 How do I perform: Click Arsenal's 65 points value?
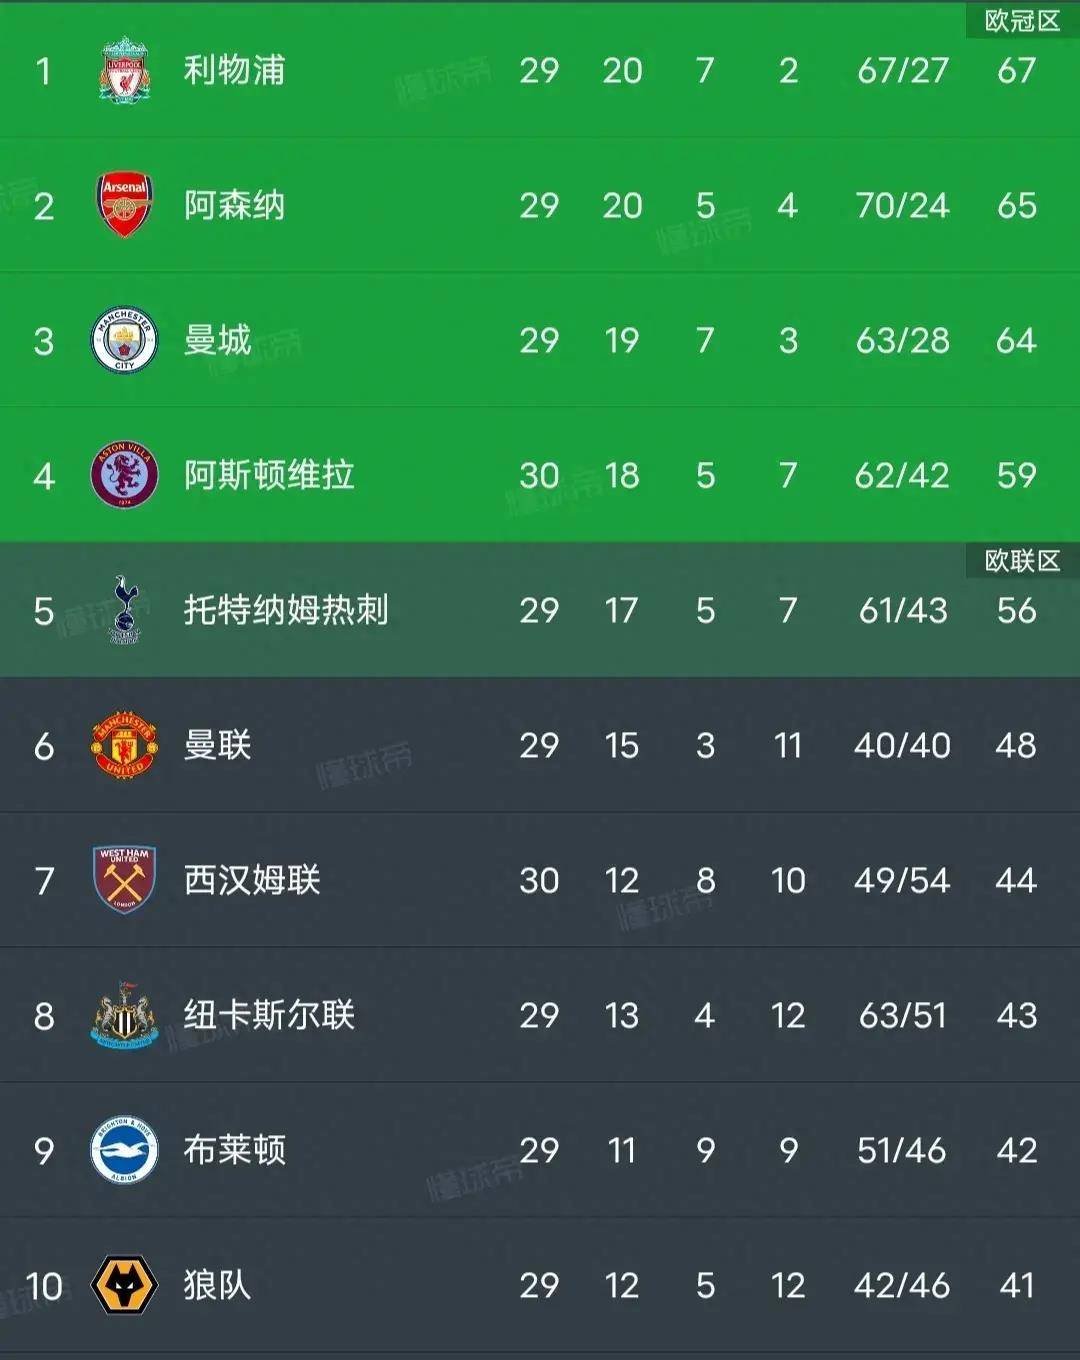[x=1016, y=205]
